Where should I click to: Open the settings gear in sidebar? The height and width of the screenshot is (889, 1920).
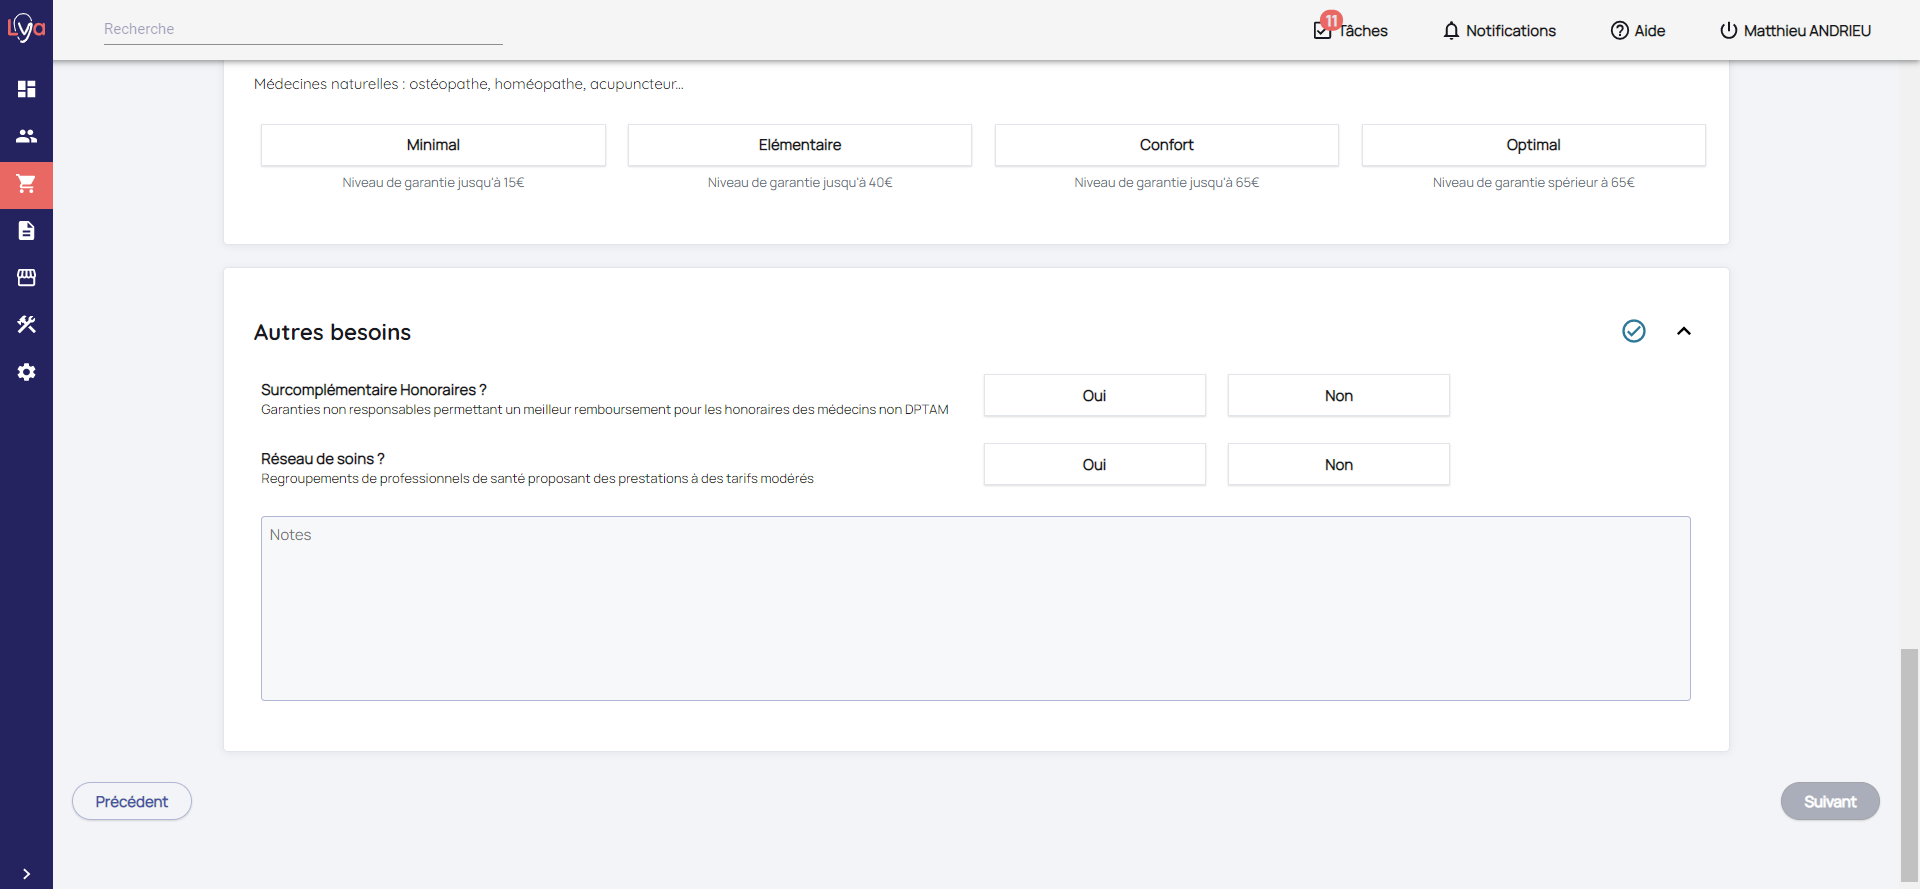tap(26, 372)
